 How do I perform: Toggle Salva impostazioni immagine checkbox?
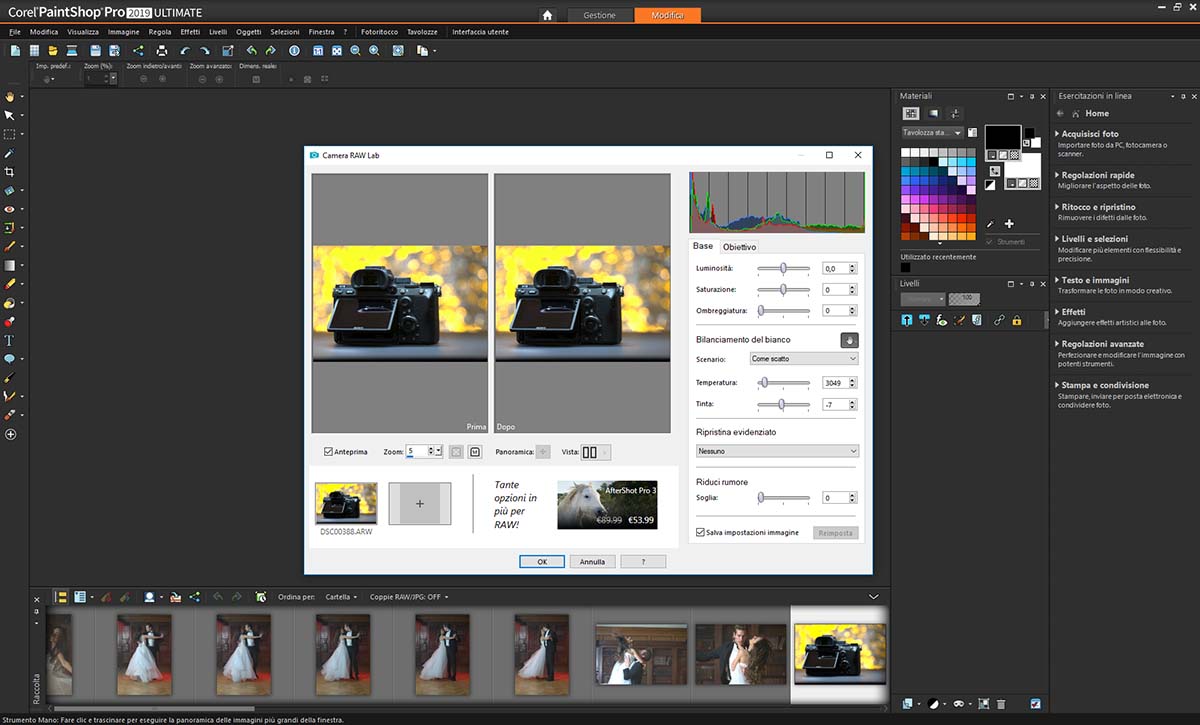pos(700,532)
